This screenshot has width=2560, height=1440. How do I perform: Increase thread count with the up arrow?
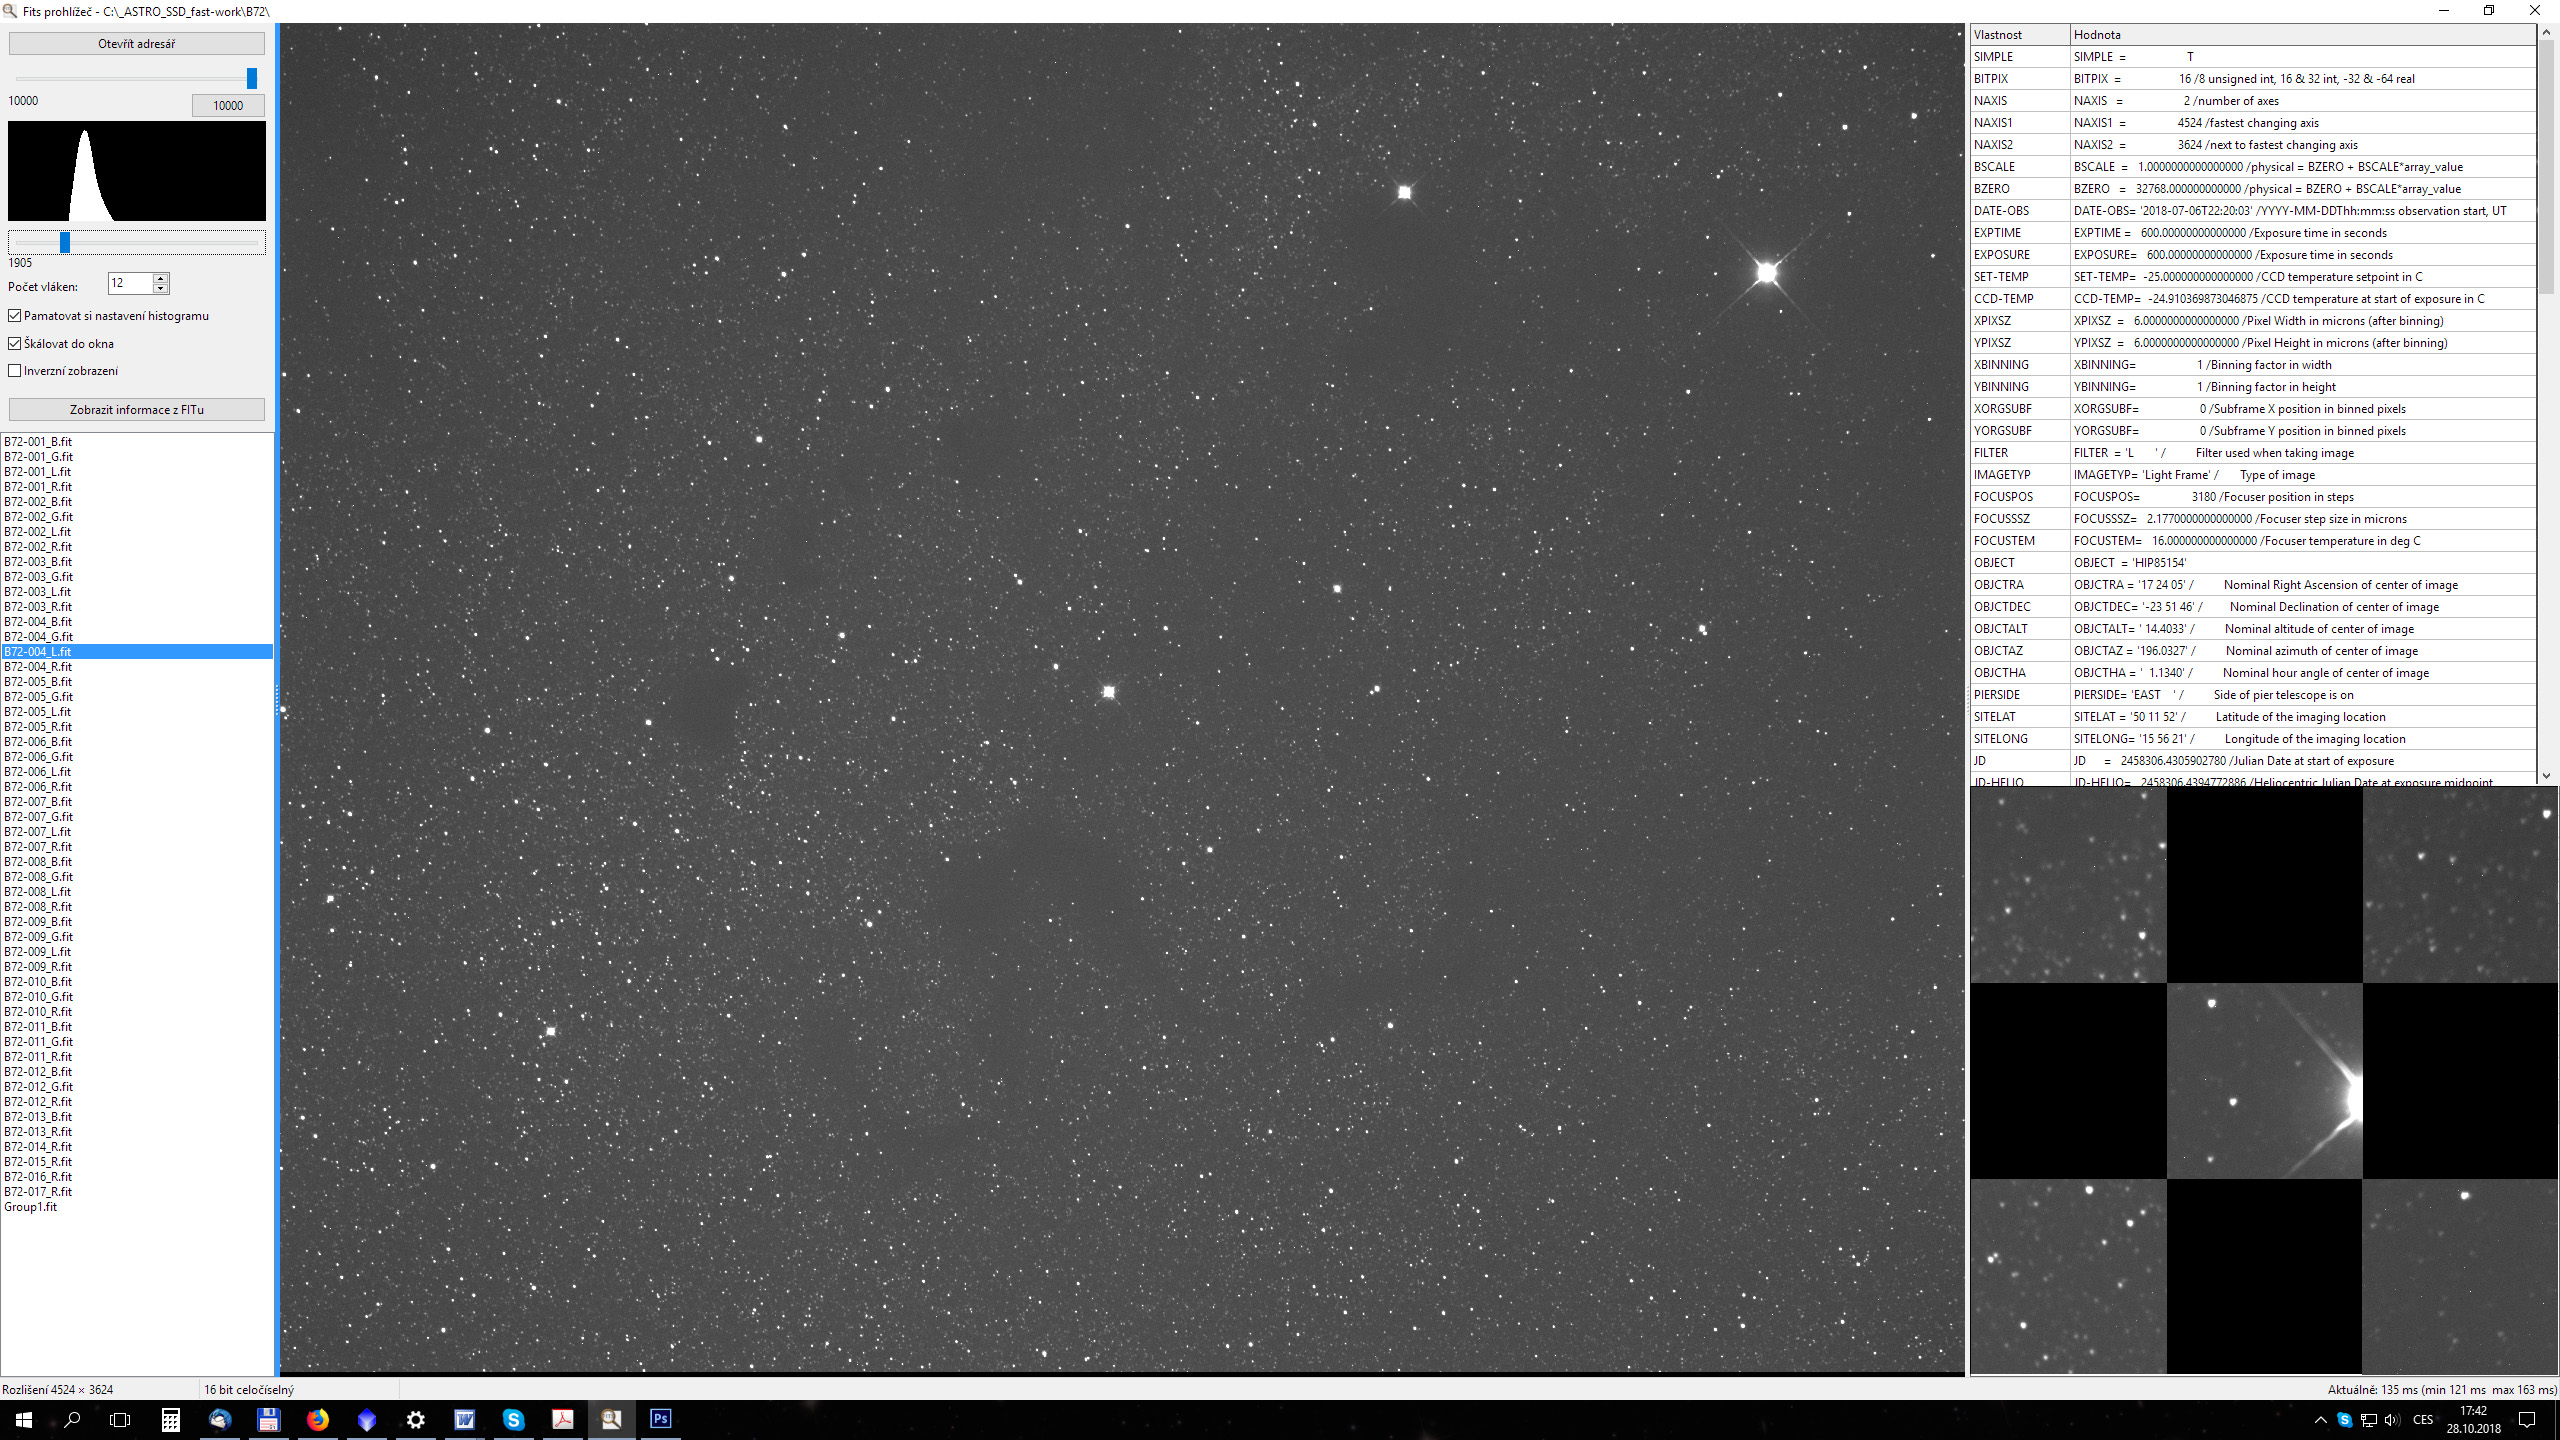160,278
